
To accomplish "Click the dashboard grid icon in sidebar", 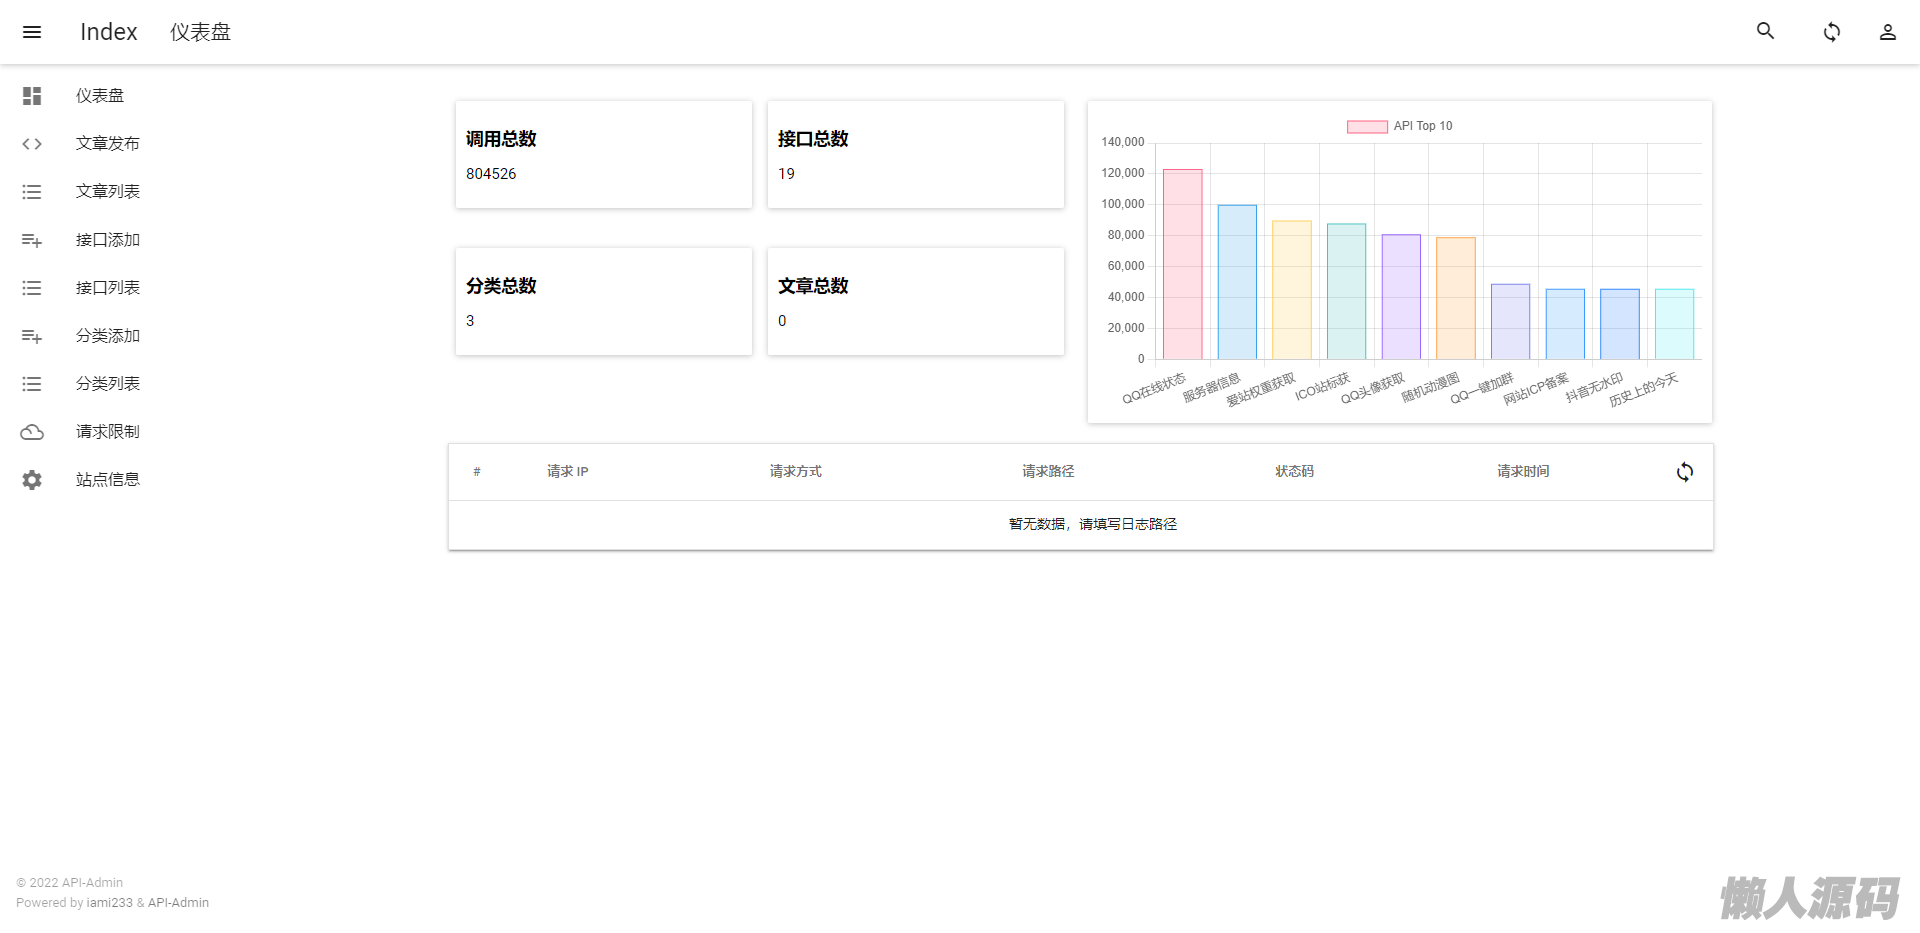I will [x=32, y=96].
